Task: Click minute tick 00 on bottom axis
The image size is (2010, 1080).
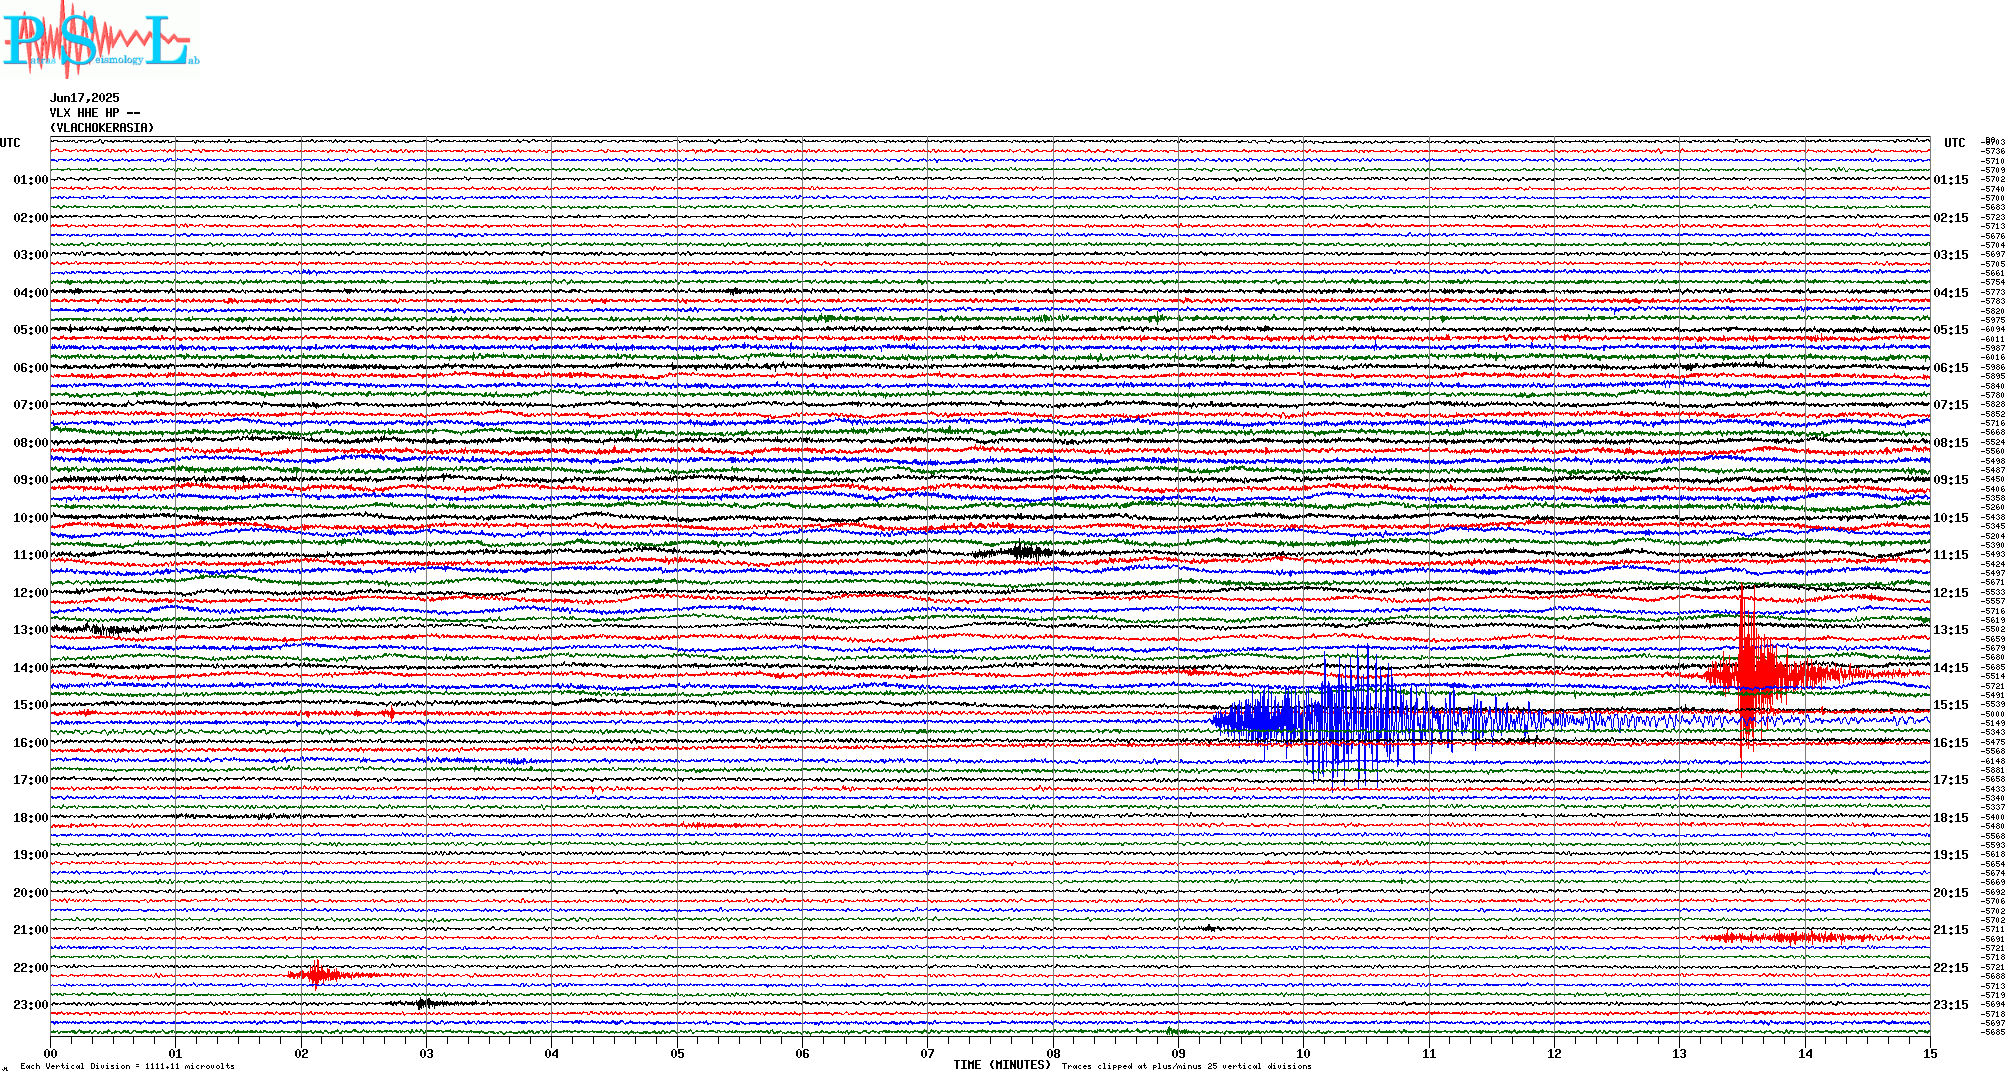Action: click(51, 1053)
